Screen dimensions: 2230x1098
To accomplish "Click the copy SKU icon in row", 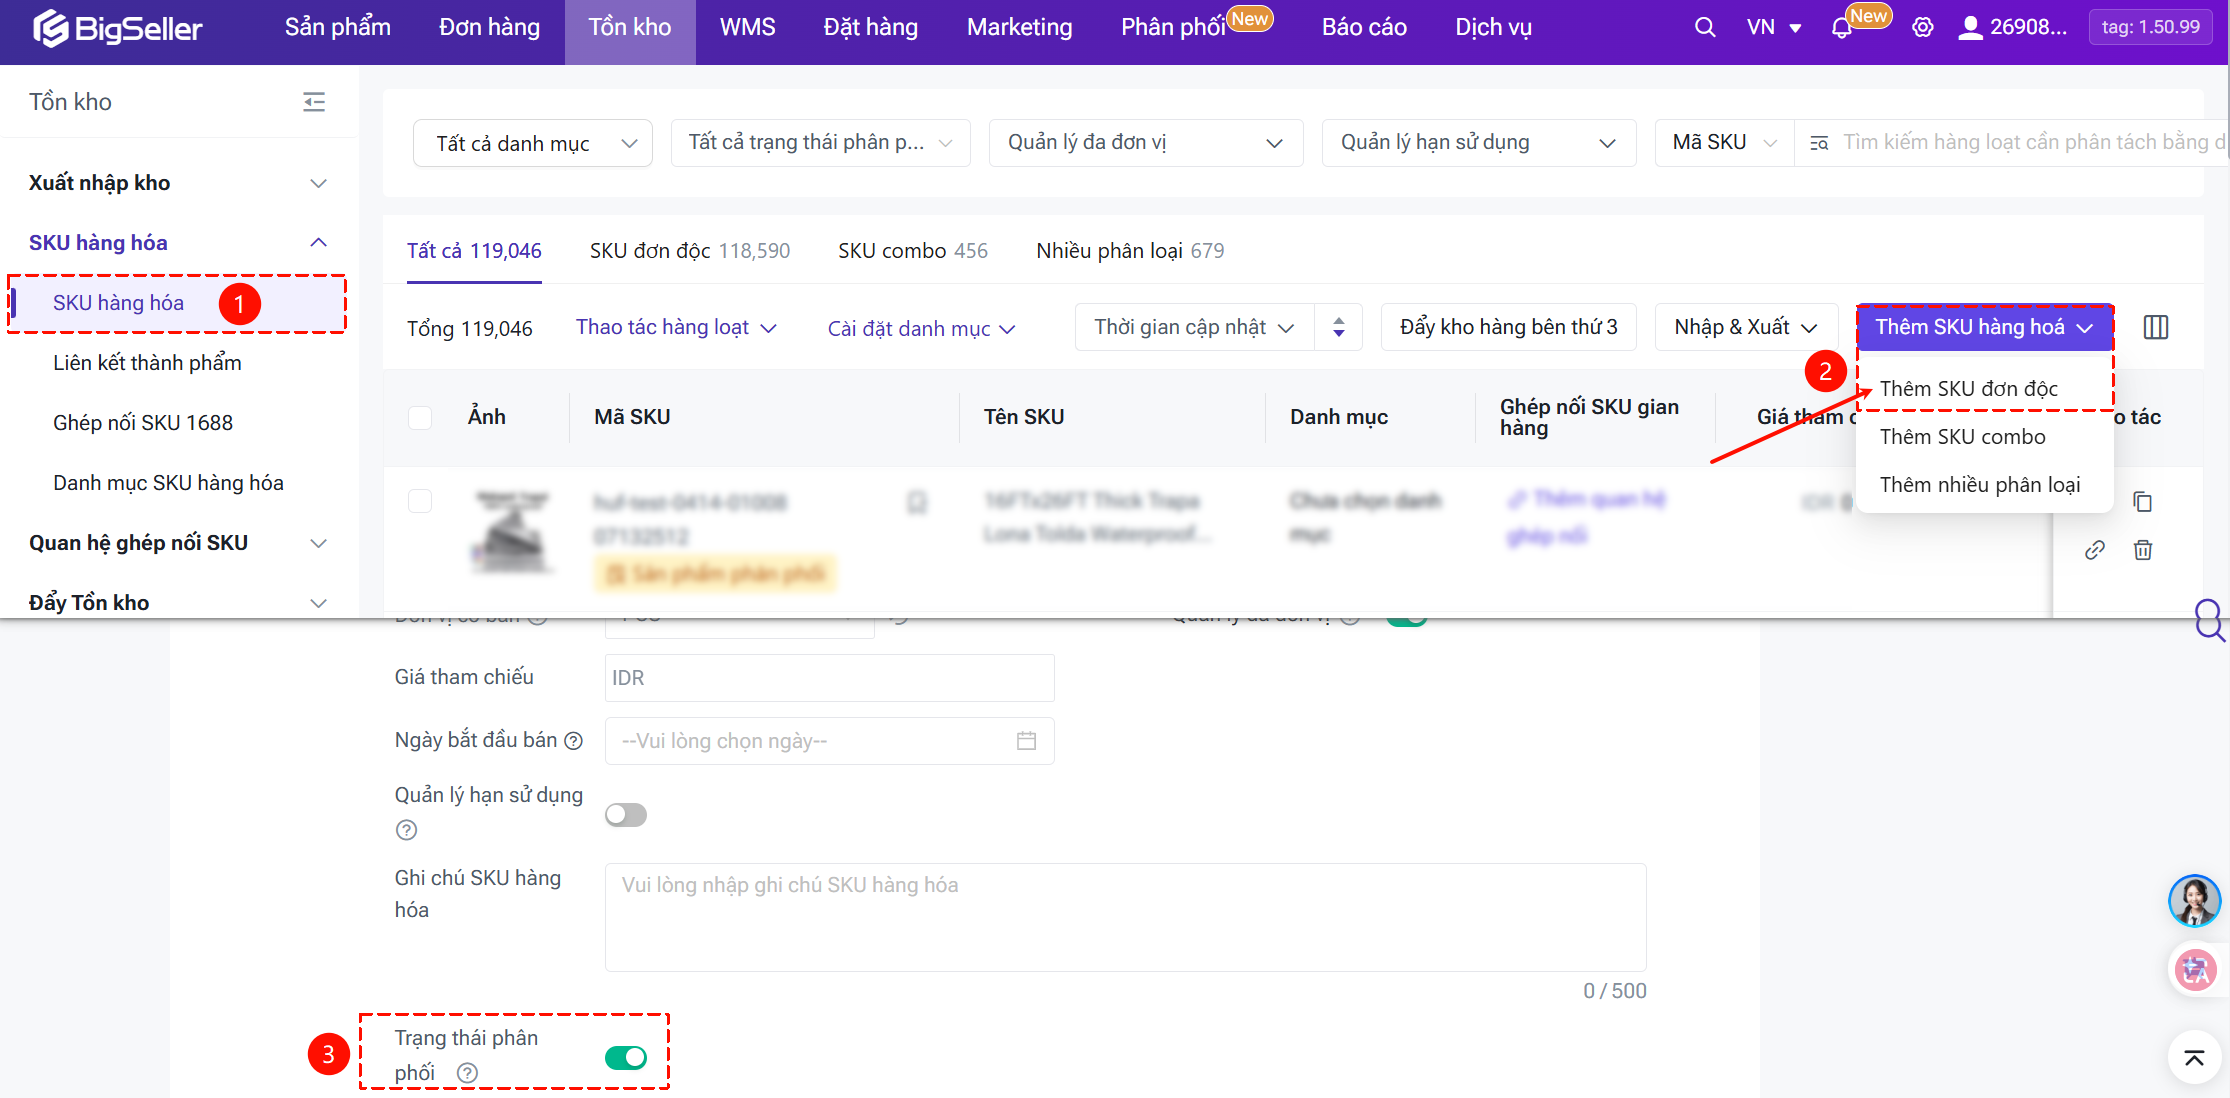I will point(2142,501).
